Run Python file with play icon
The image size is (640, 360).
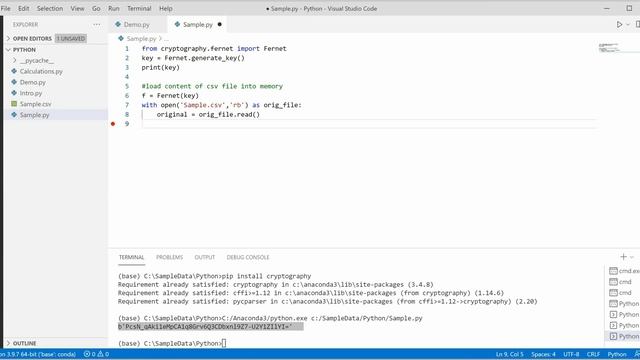click(619, 24)
